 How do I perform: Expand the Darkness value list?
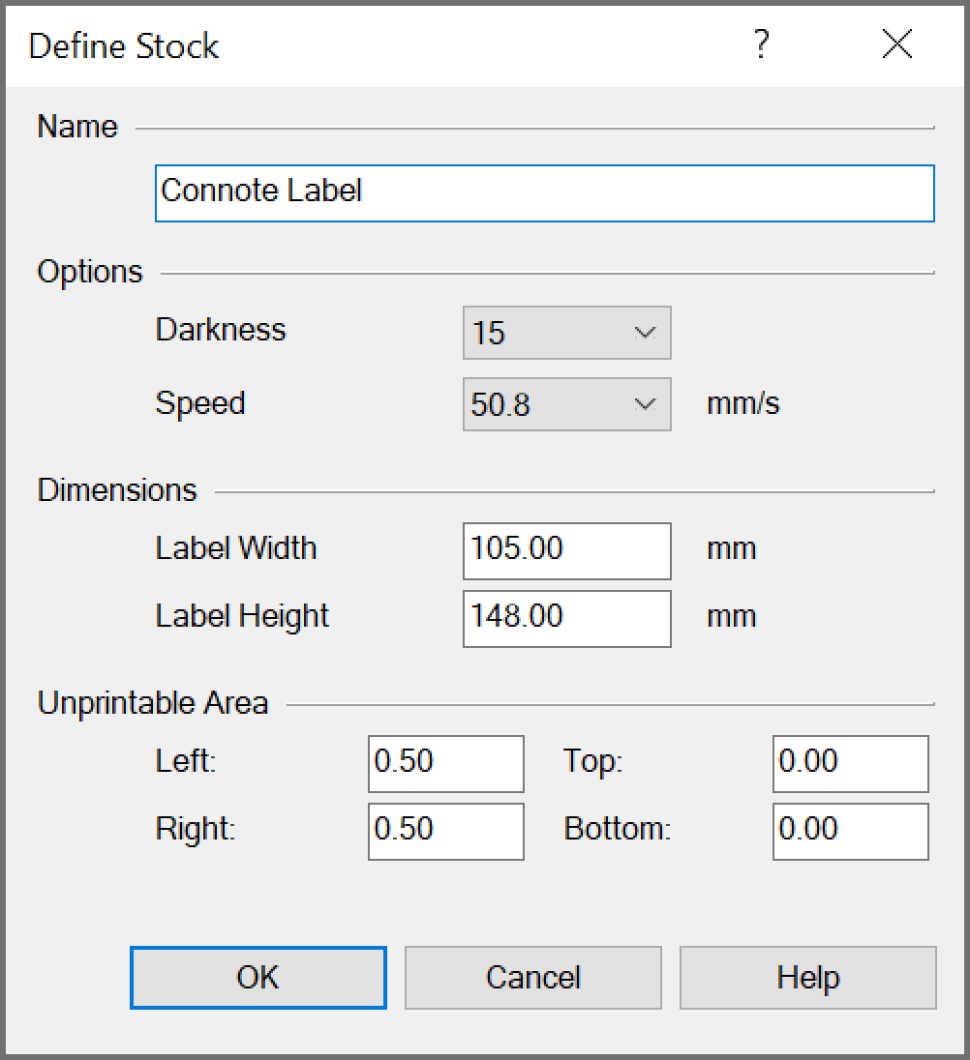(646, 333)
